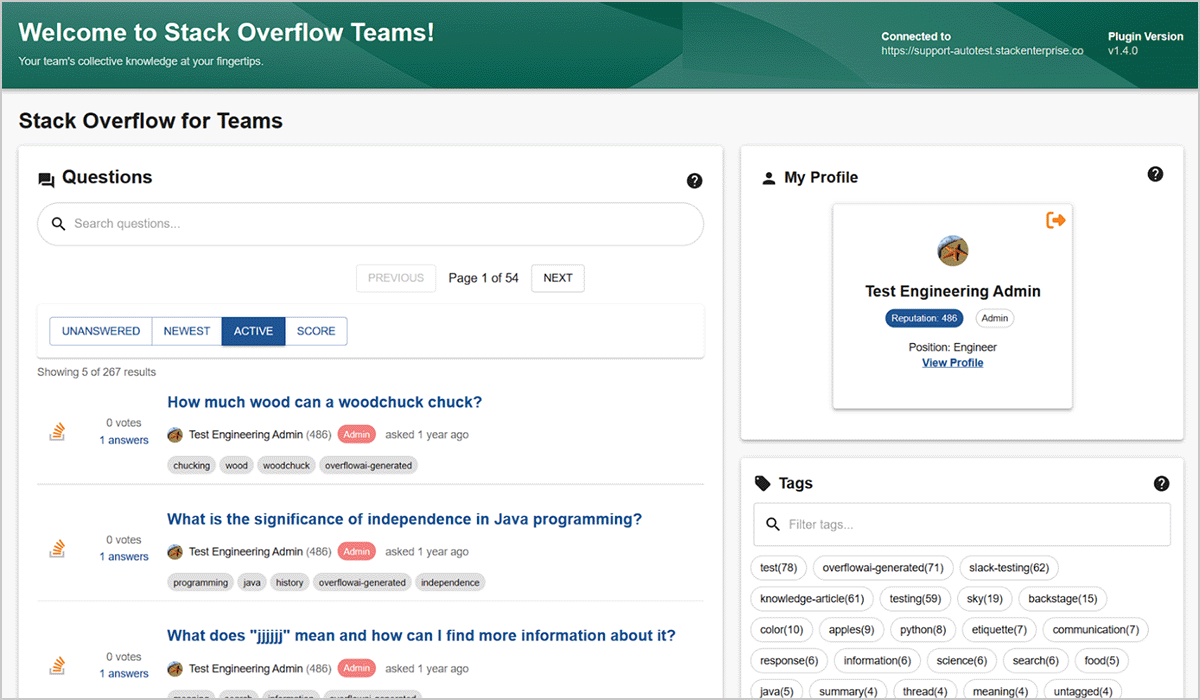The width and height of the screenshot is (1200, 700).
Task: Open the woodchuck chuck question
Action: point(324,402)
